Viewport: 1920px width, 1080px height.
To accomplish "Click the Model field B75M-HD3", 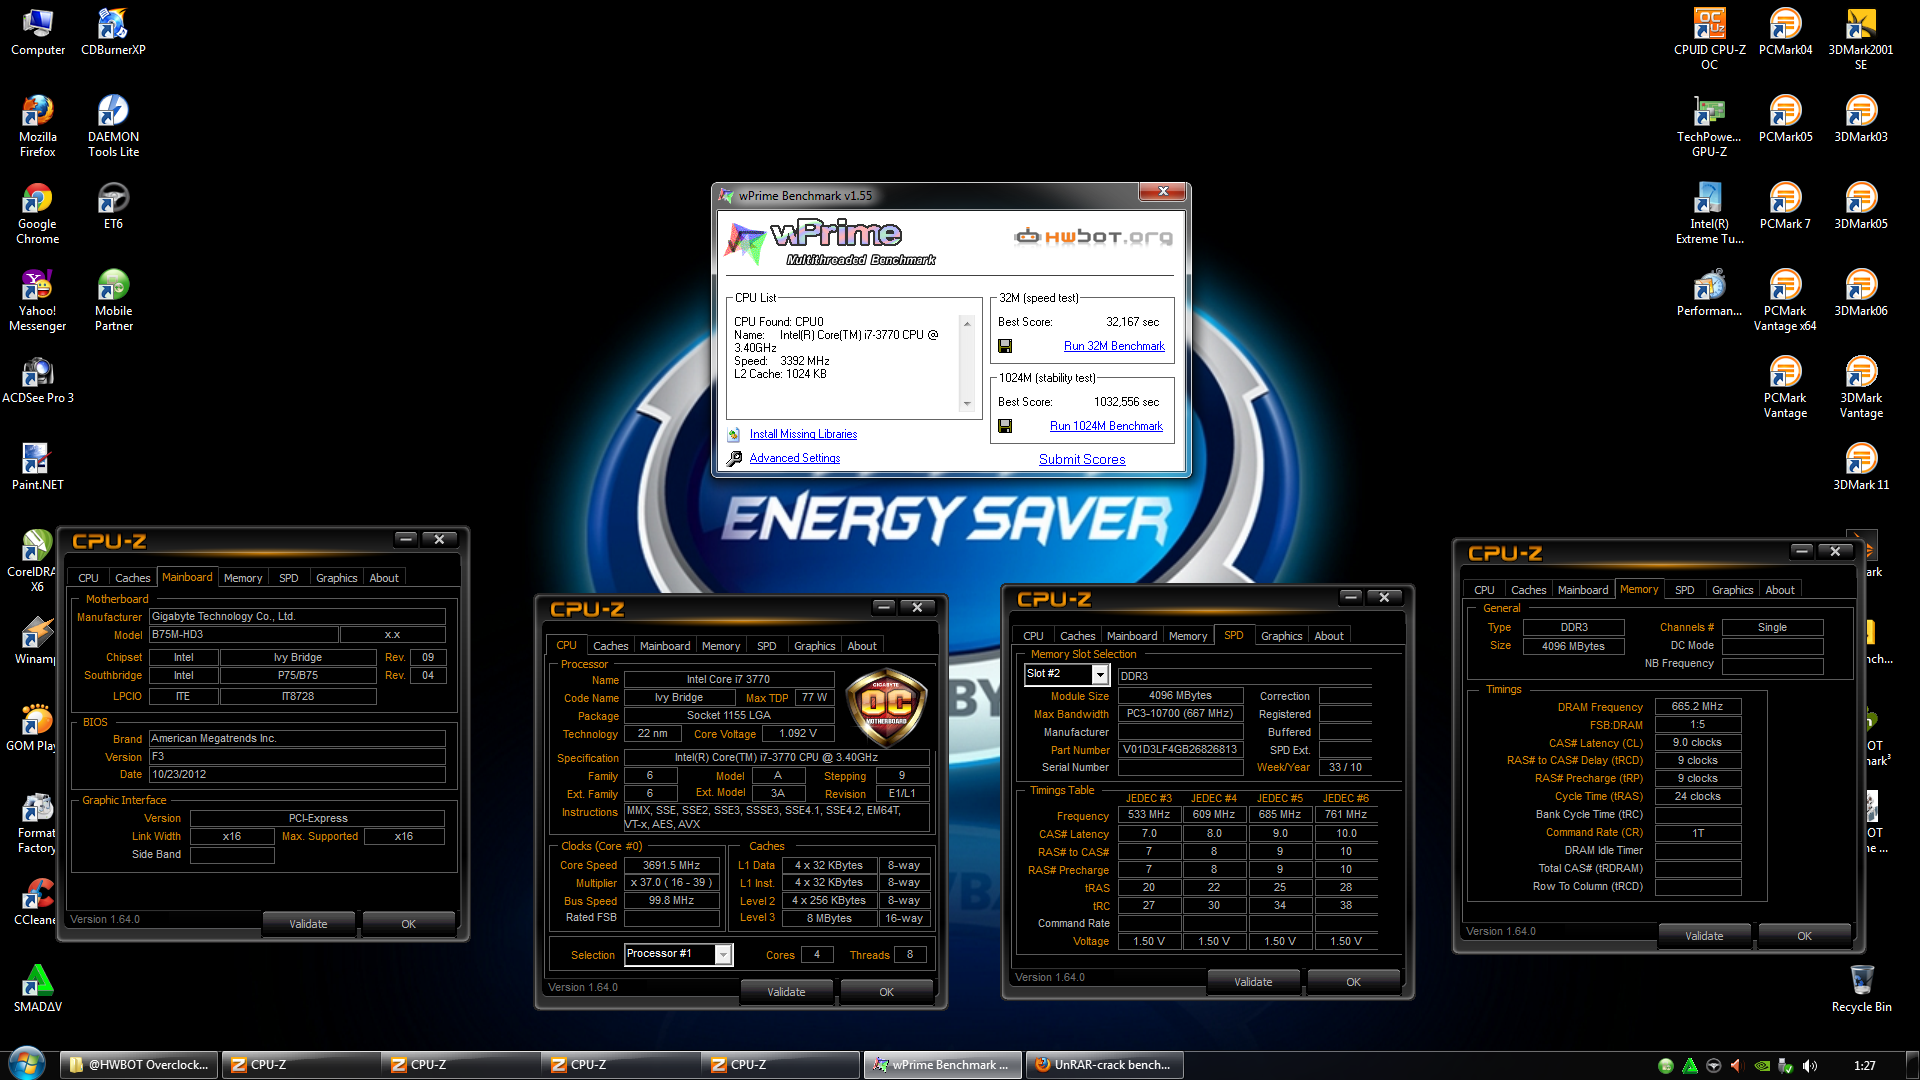I will coord(244,635).
